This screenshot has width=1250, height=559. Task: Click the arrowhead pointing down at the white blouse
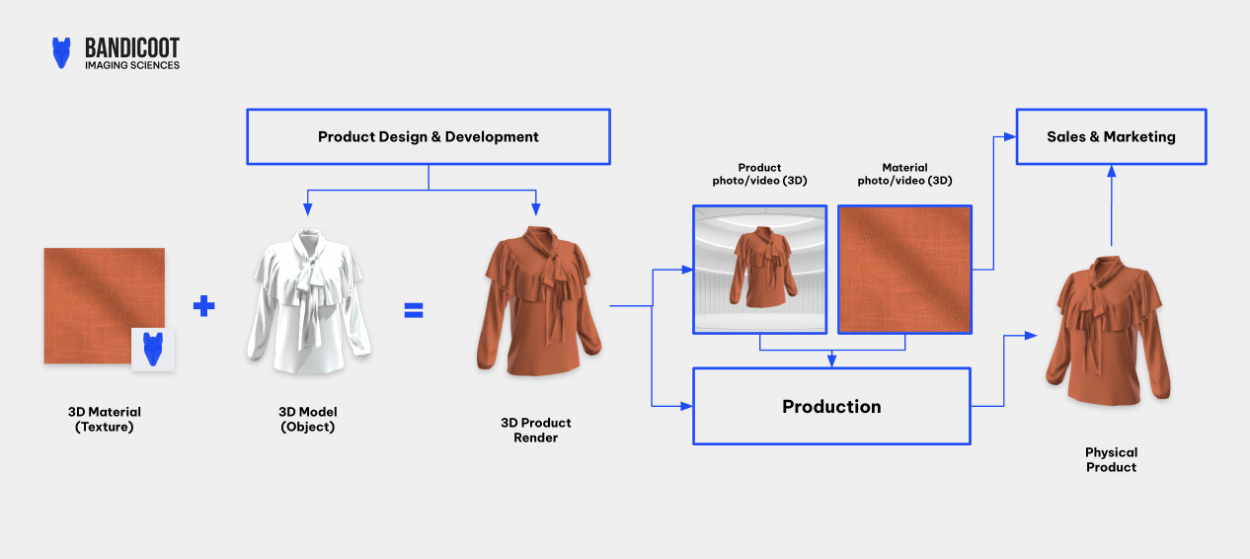tap(307, 208)
